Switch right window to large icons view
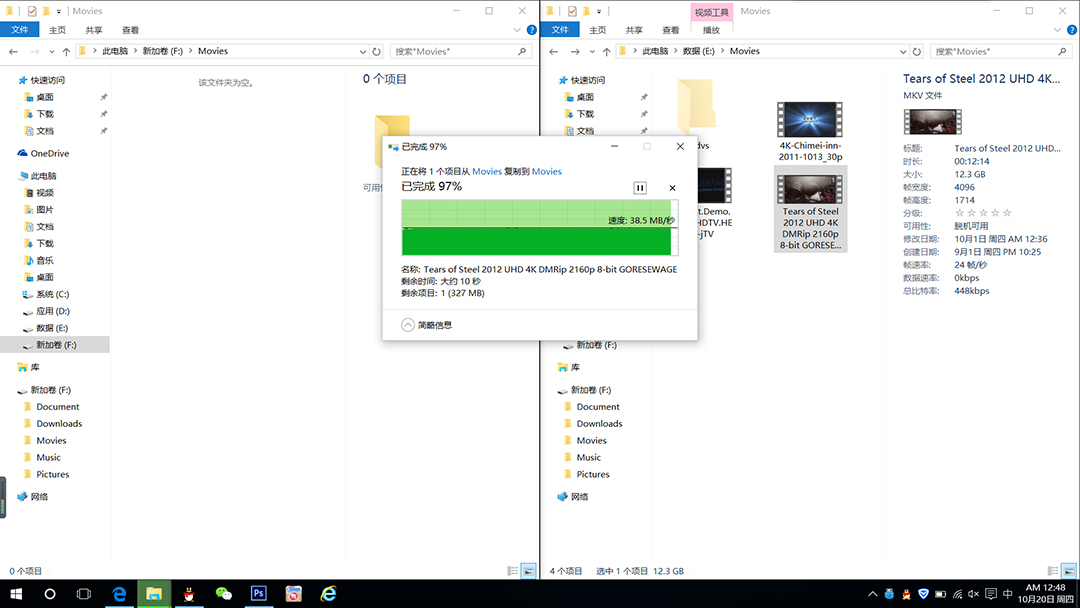 (x=1069, y=571)
